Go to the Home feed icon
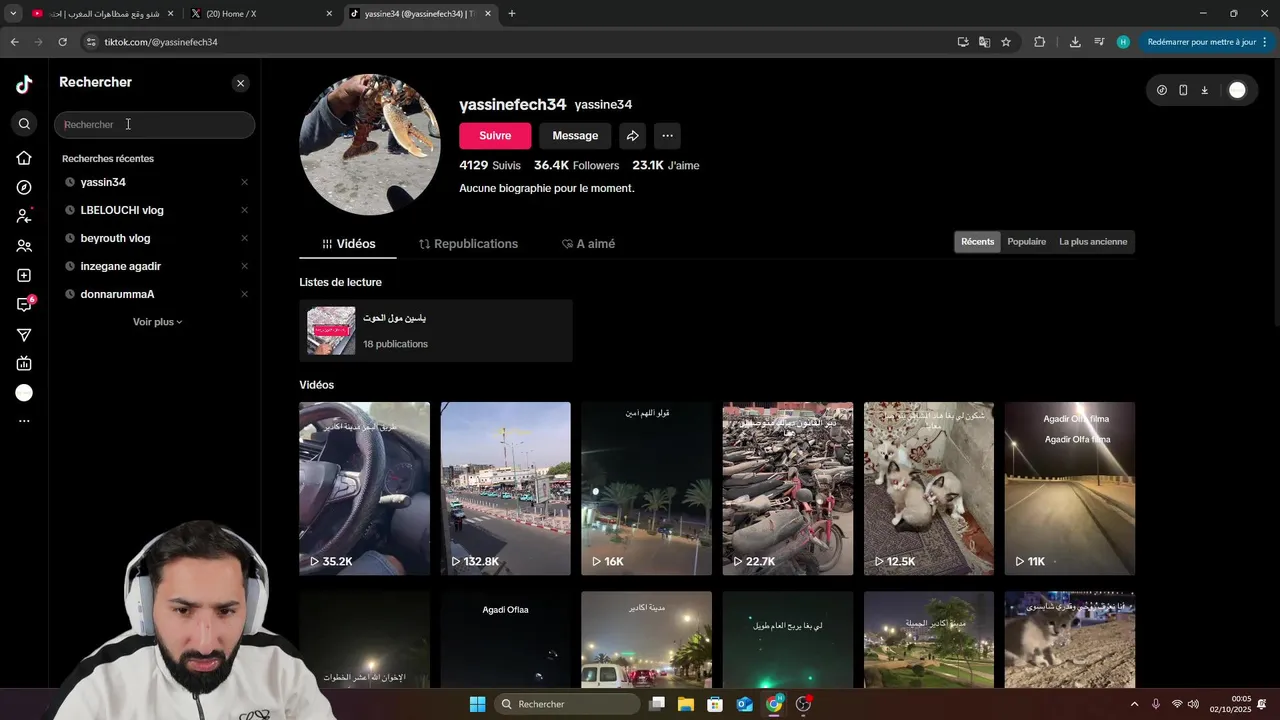Image resolution: width=1280 pixels, height=720 pixels. coord(24,158)
